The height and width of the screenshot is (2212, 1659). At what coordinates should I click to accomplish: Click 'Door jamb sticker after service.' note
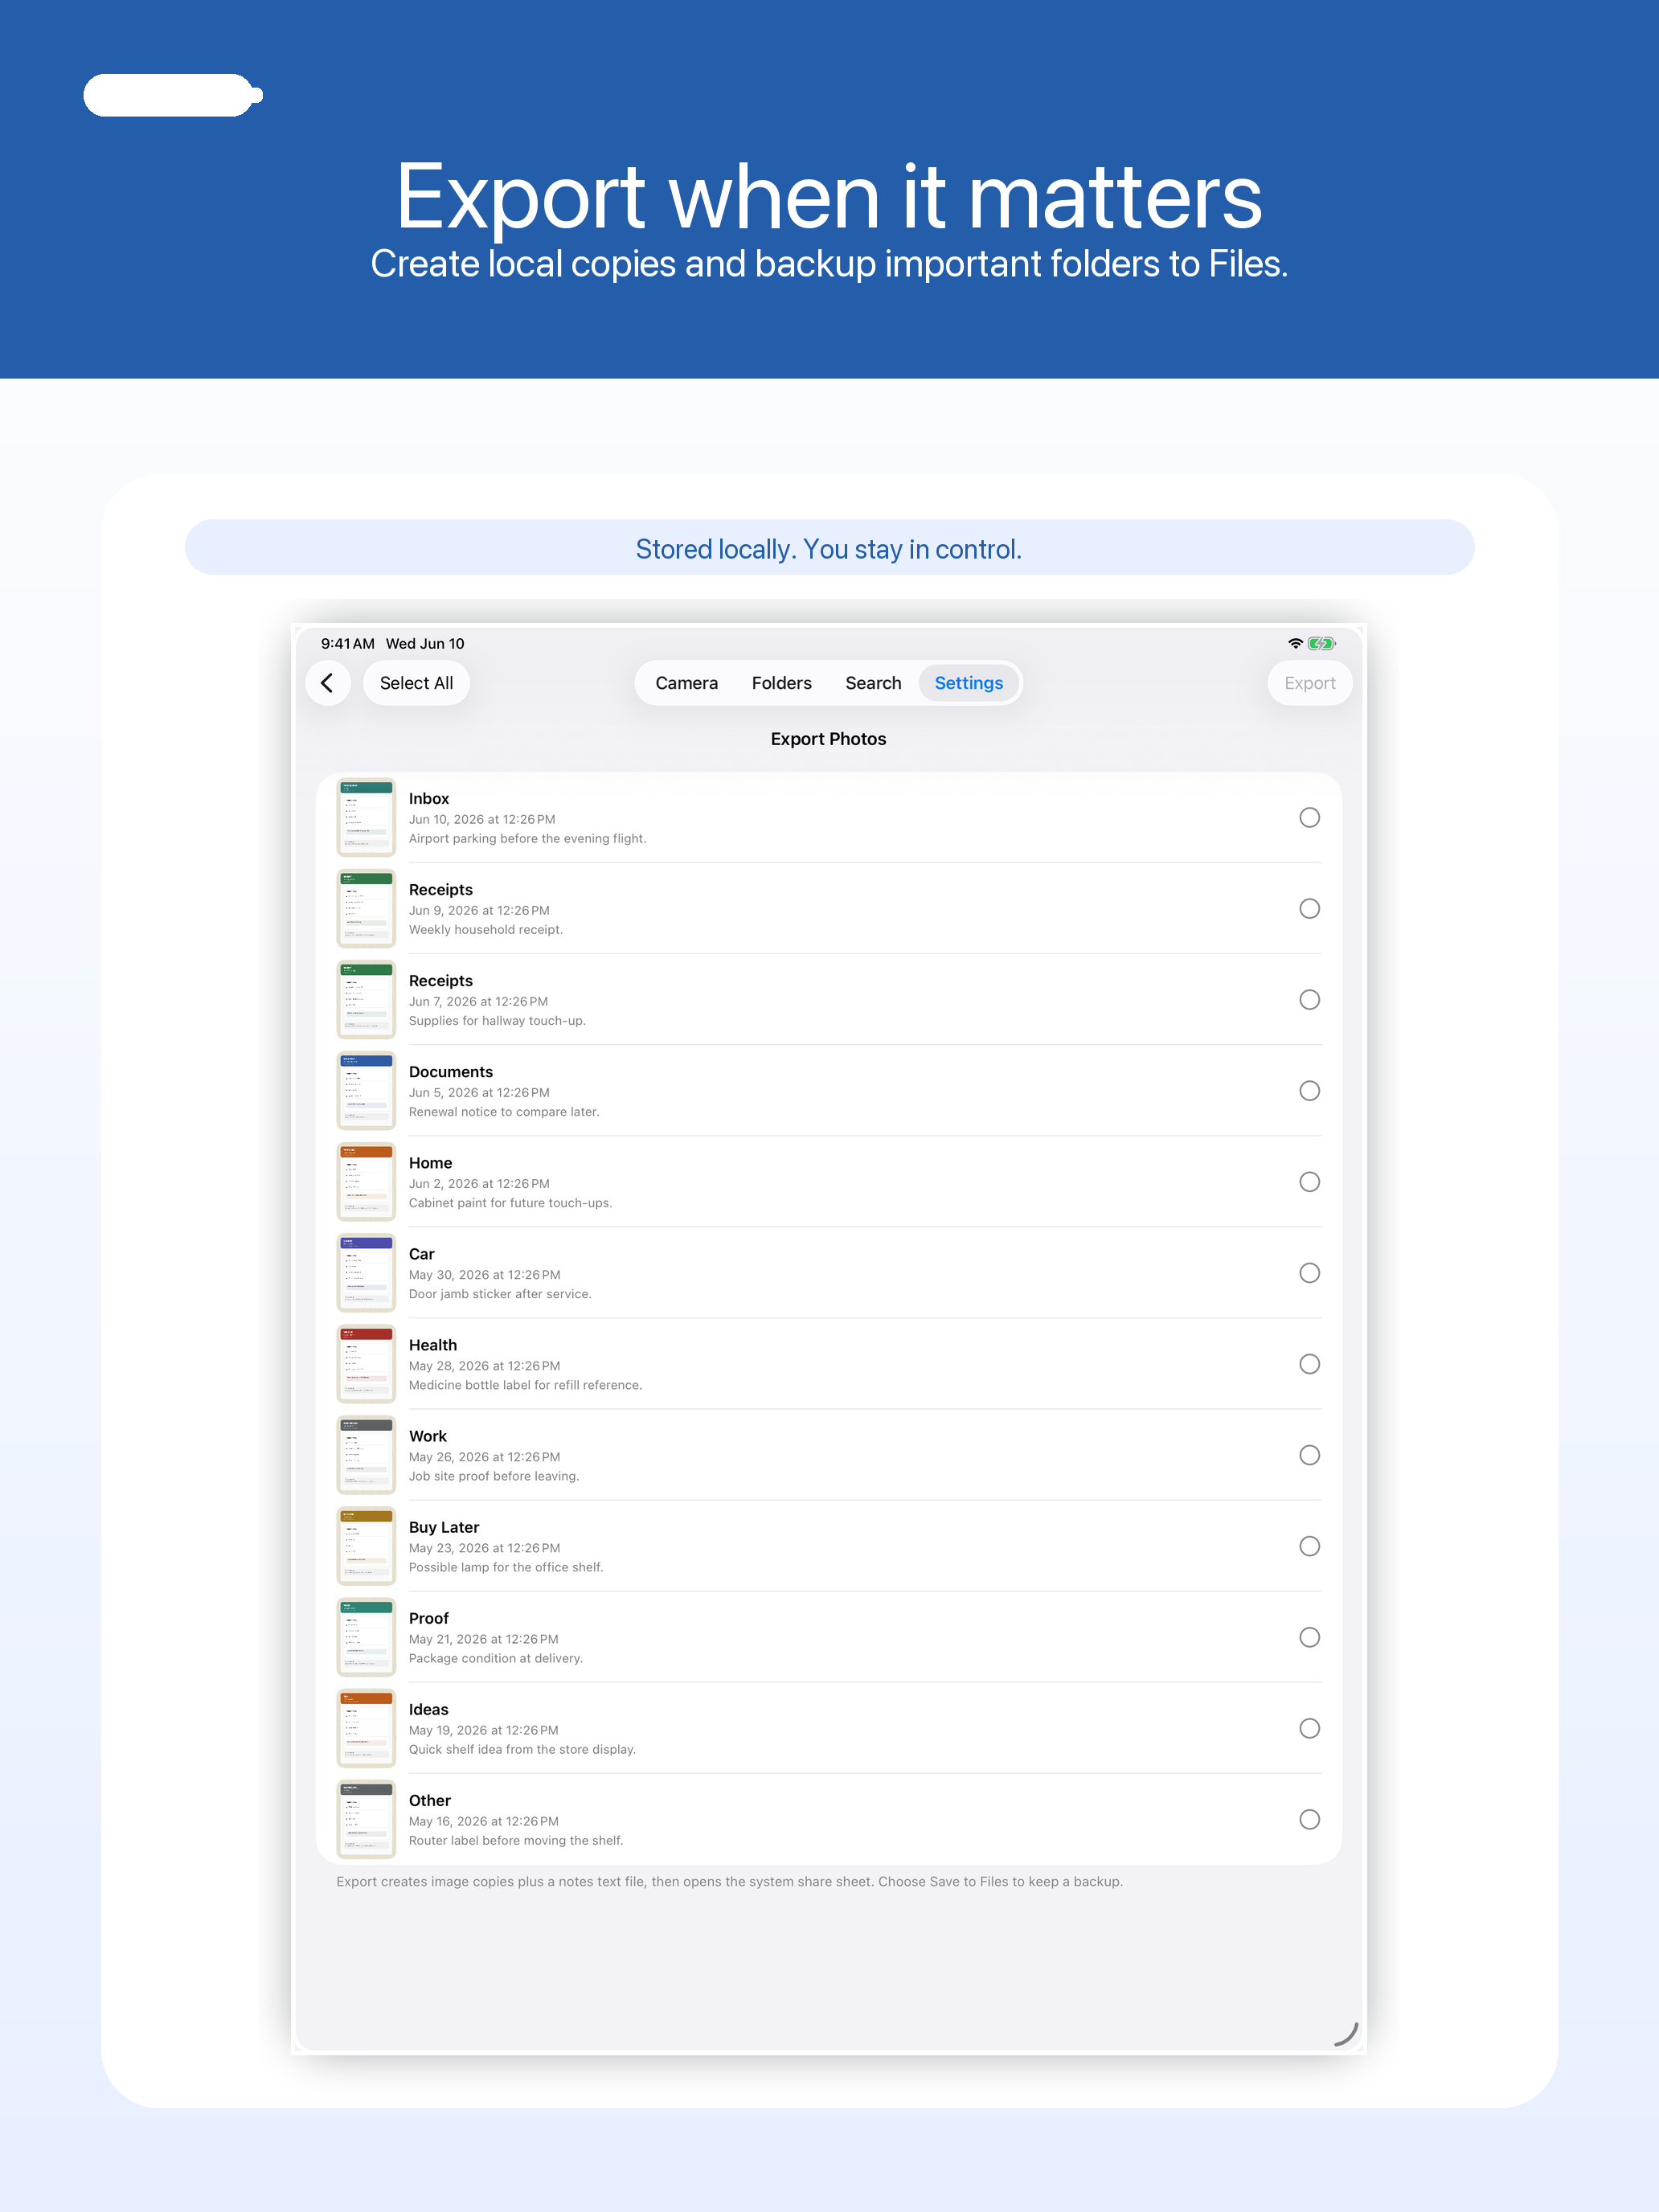500,1293
